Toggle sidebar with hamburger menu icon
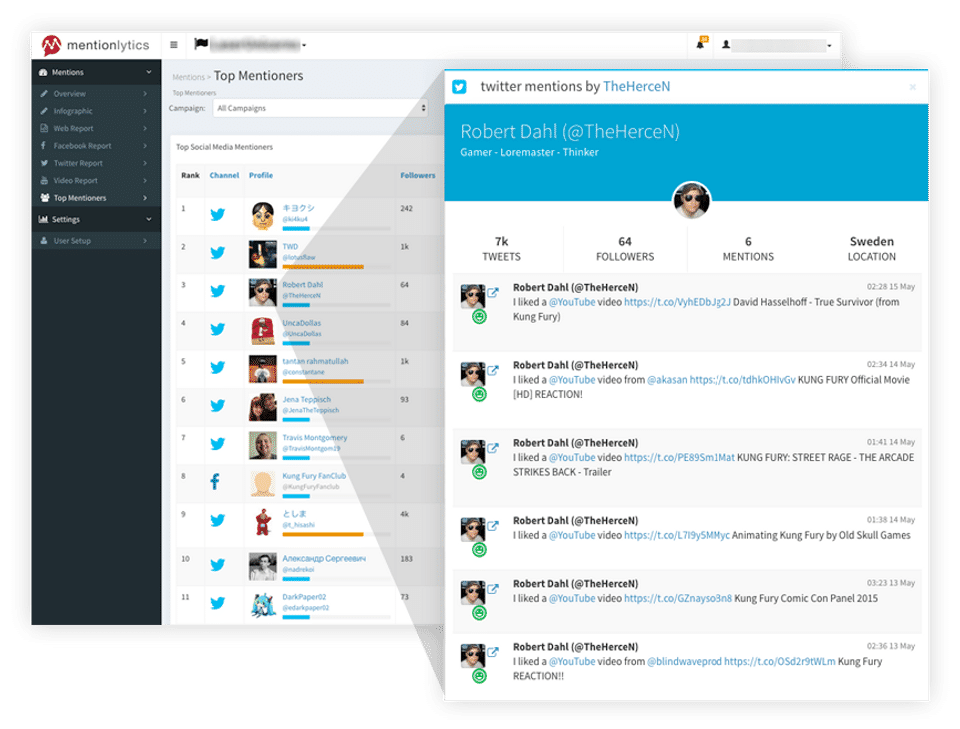Viewport: 960px width, 729px height. [174, 45]
